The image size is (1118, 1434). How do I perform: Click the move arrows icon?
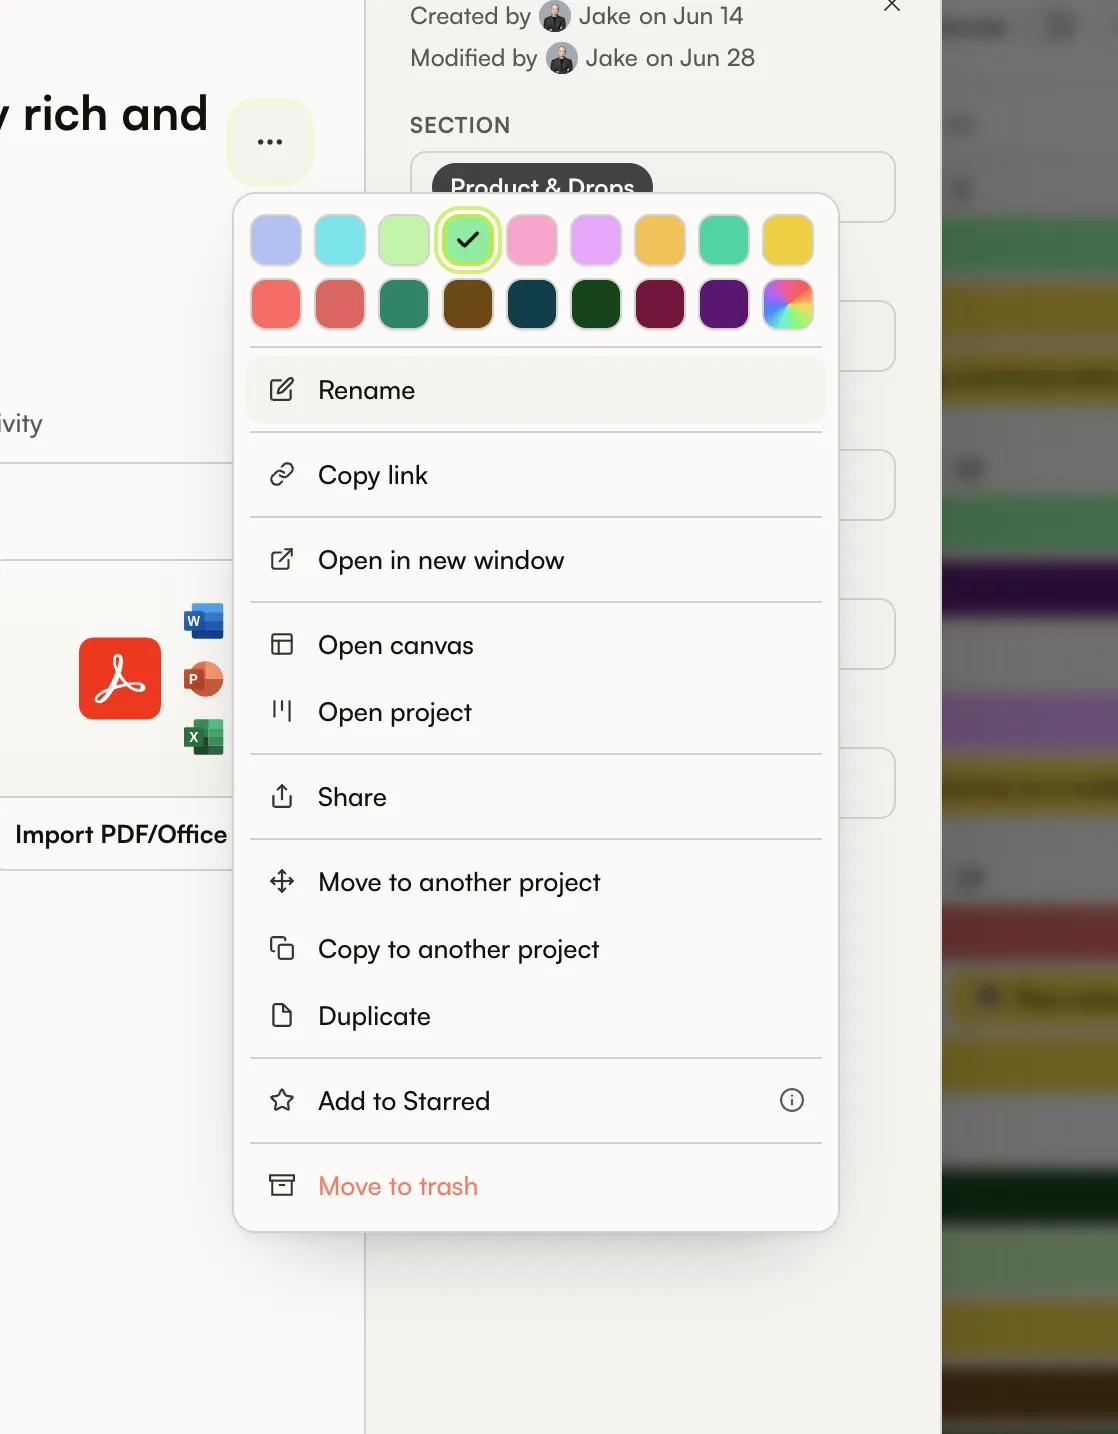click(x=282, y=881)
